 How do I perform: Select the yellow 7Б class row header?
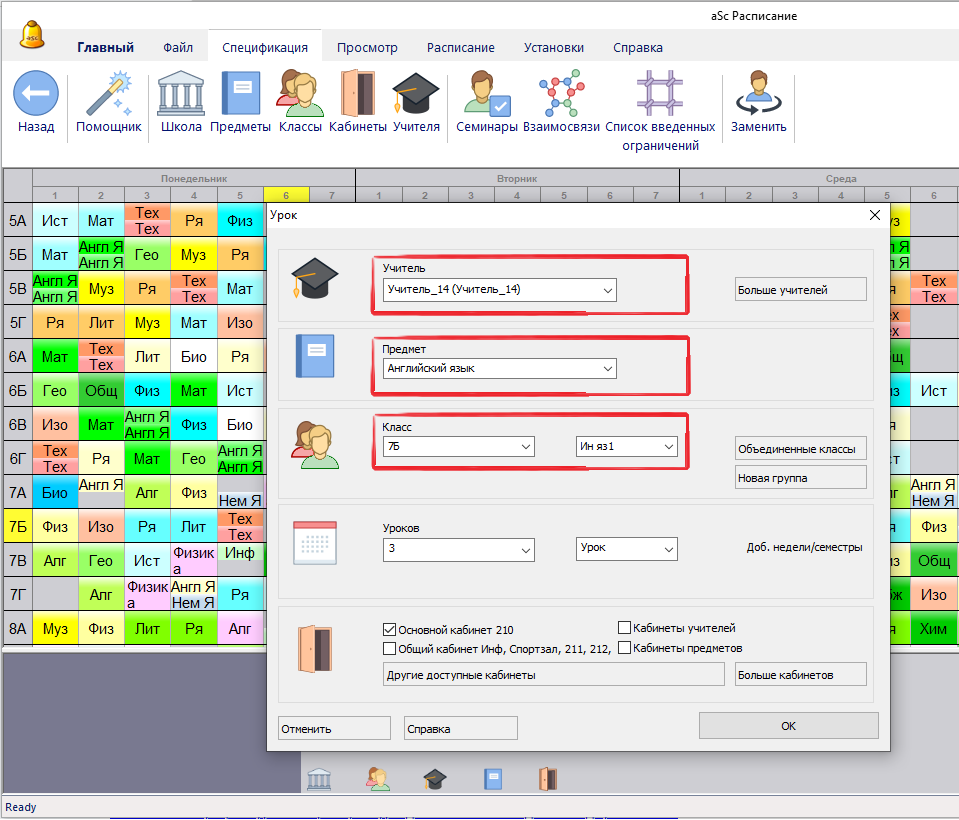17,525
